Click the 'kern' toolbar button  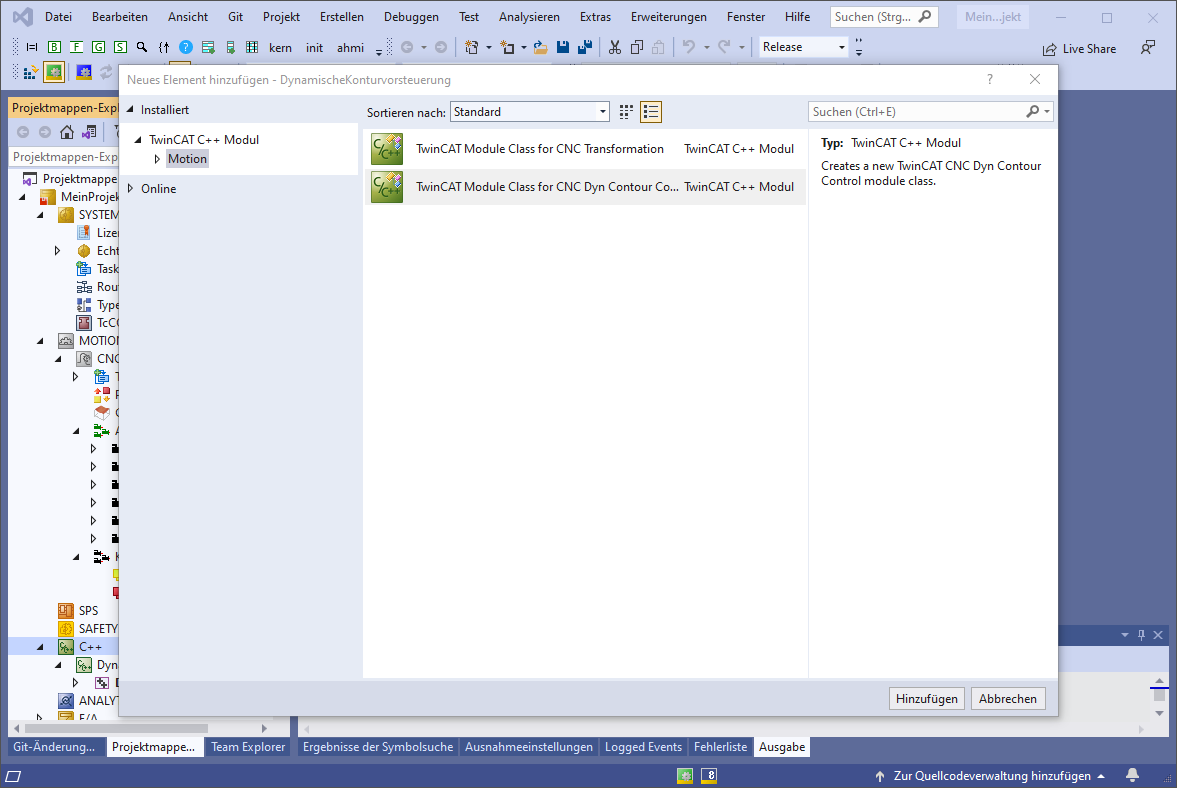[x=280, y=48]
